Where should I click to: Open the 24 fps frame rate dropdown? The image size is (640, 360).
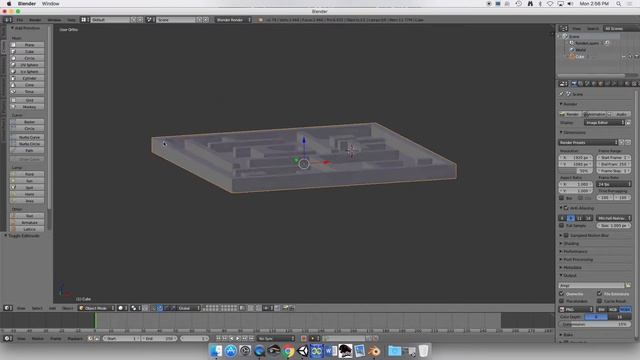click(x=614, y=184)
